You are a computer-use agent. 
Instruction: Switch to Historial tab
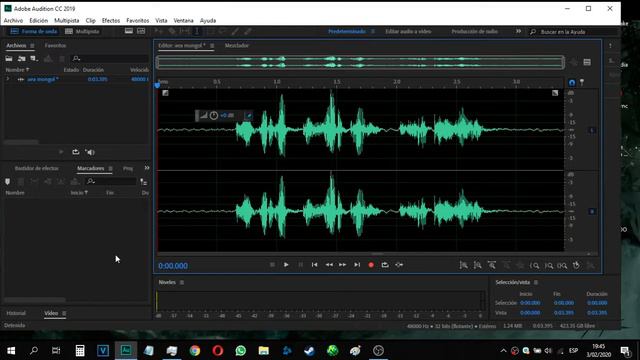pyautogui.click(x=16, y=313)
